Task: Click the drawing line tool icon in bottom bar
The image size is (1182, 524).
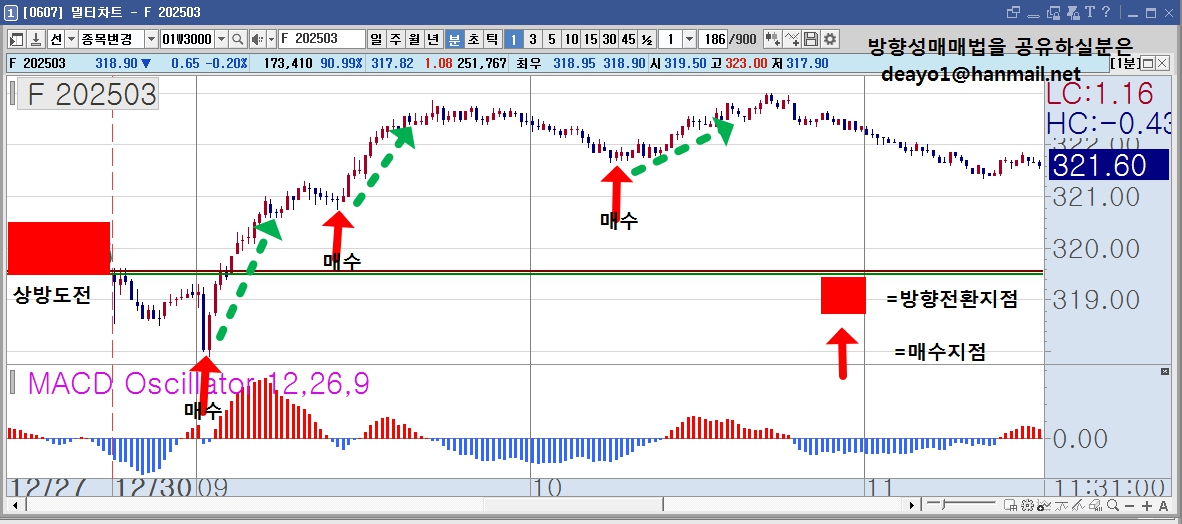Action: tap(1078, 505)
